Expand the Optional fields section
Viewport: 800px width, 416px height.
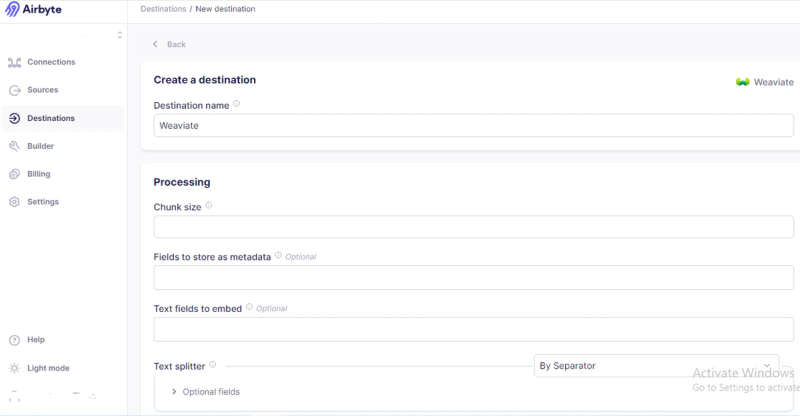point(206,391)
